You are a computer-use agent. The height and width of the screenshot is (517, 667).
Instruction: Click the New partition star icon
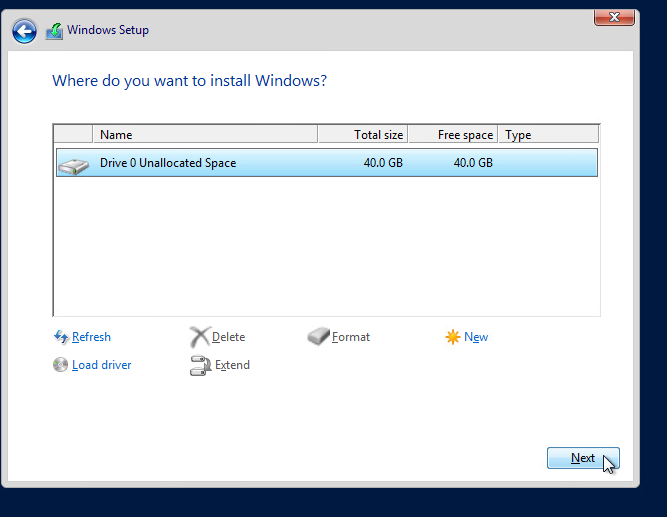point(453,337)
